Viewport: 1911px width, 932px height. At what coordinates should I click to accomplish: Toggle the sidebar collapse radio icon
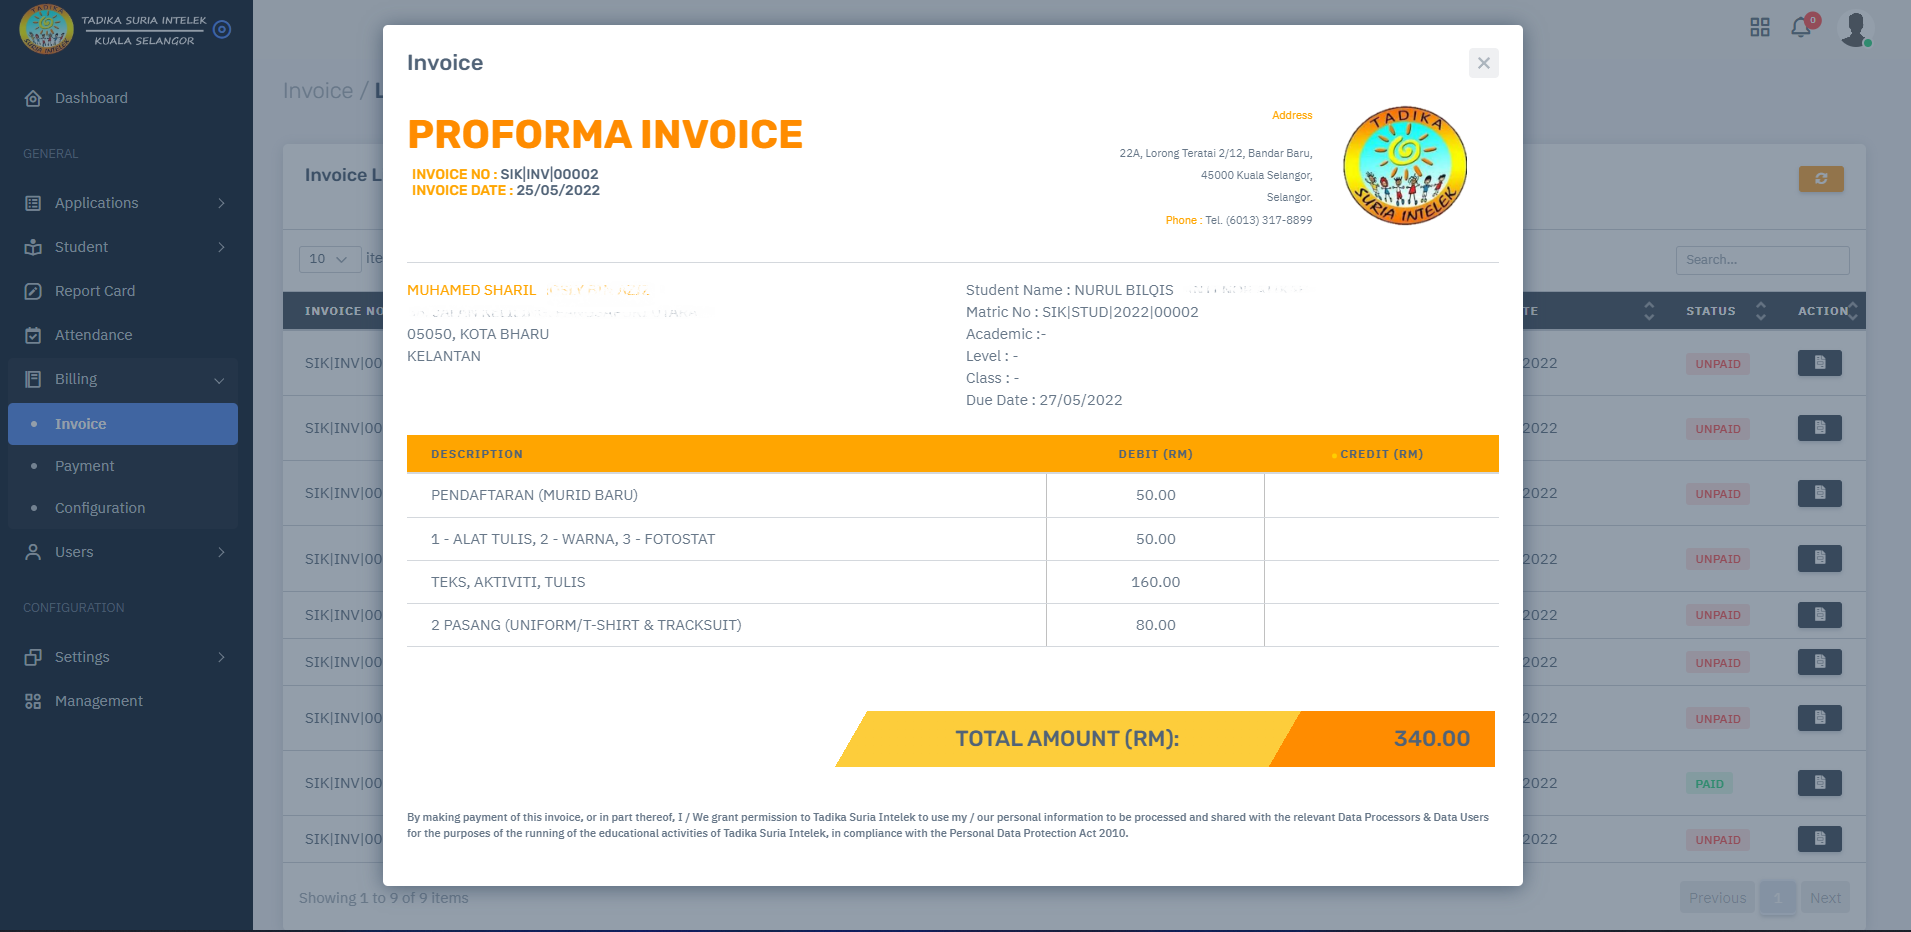pyautogui.click(x=222, y=30)
